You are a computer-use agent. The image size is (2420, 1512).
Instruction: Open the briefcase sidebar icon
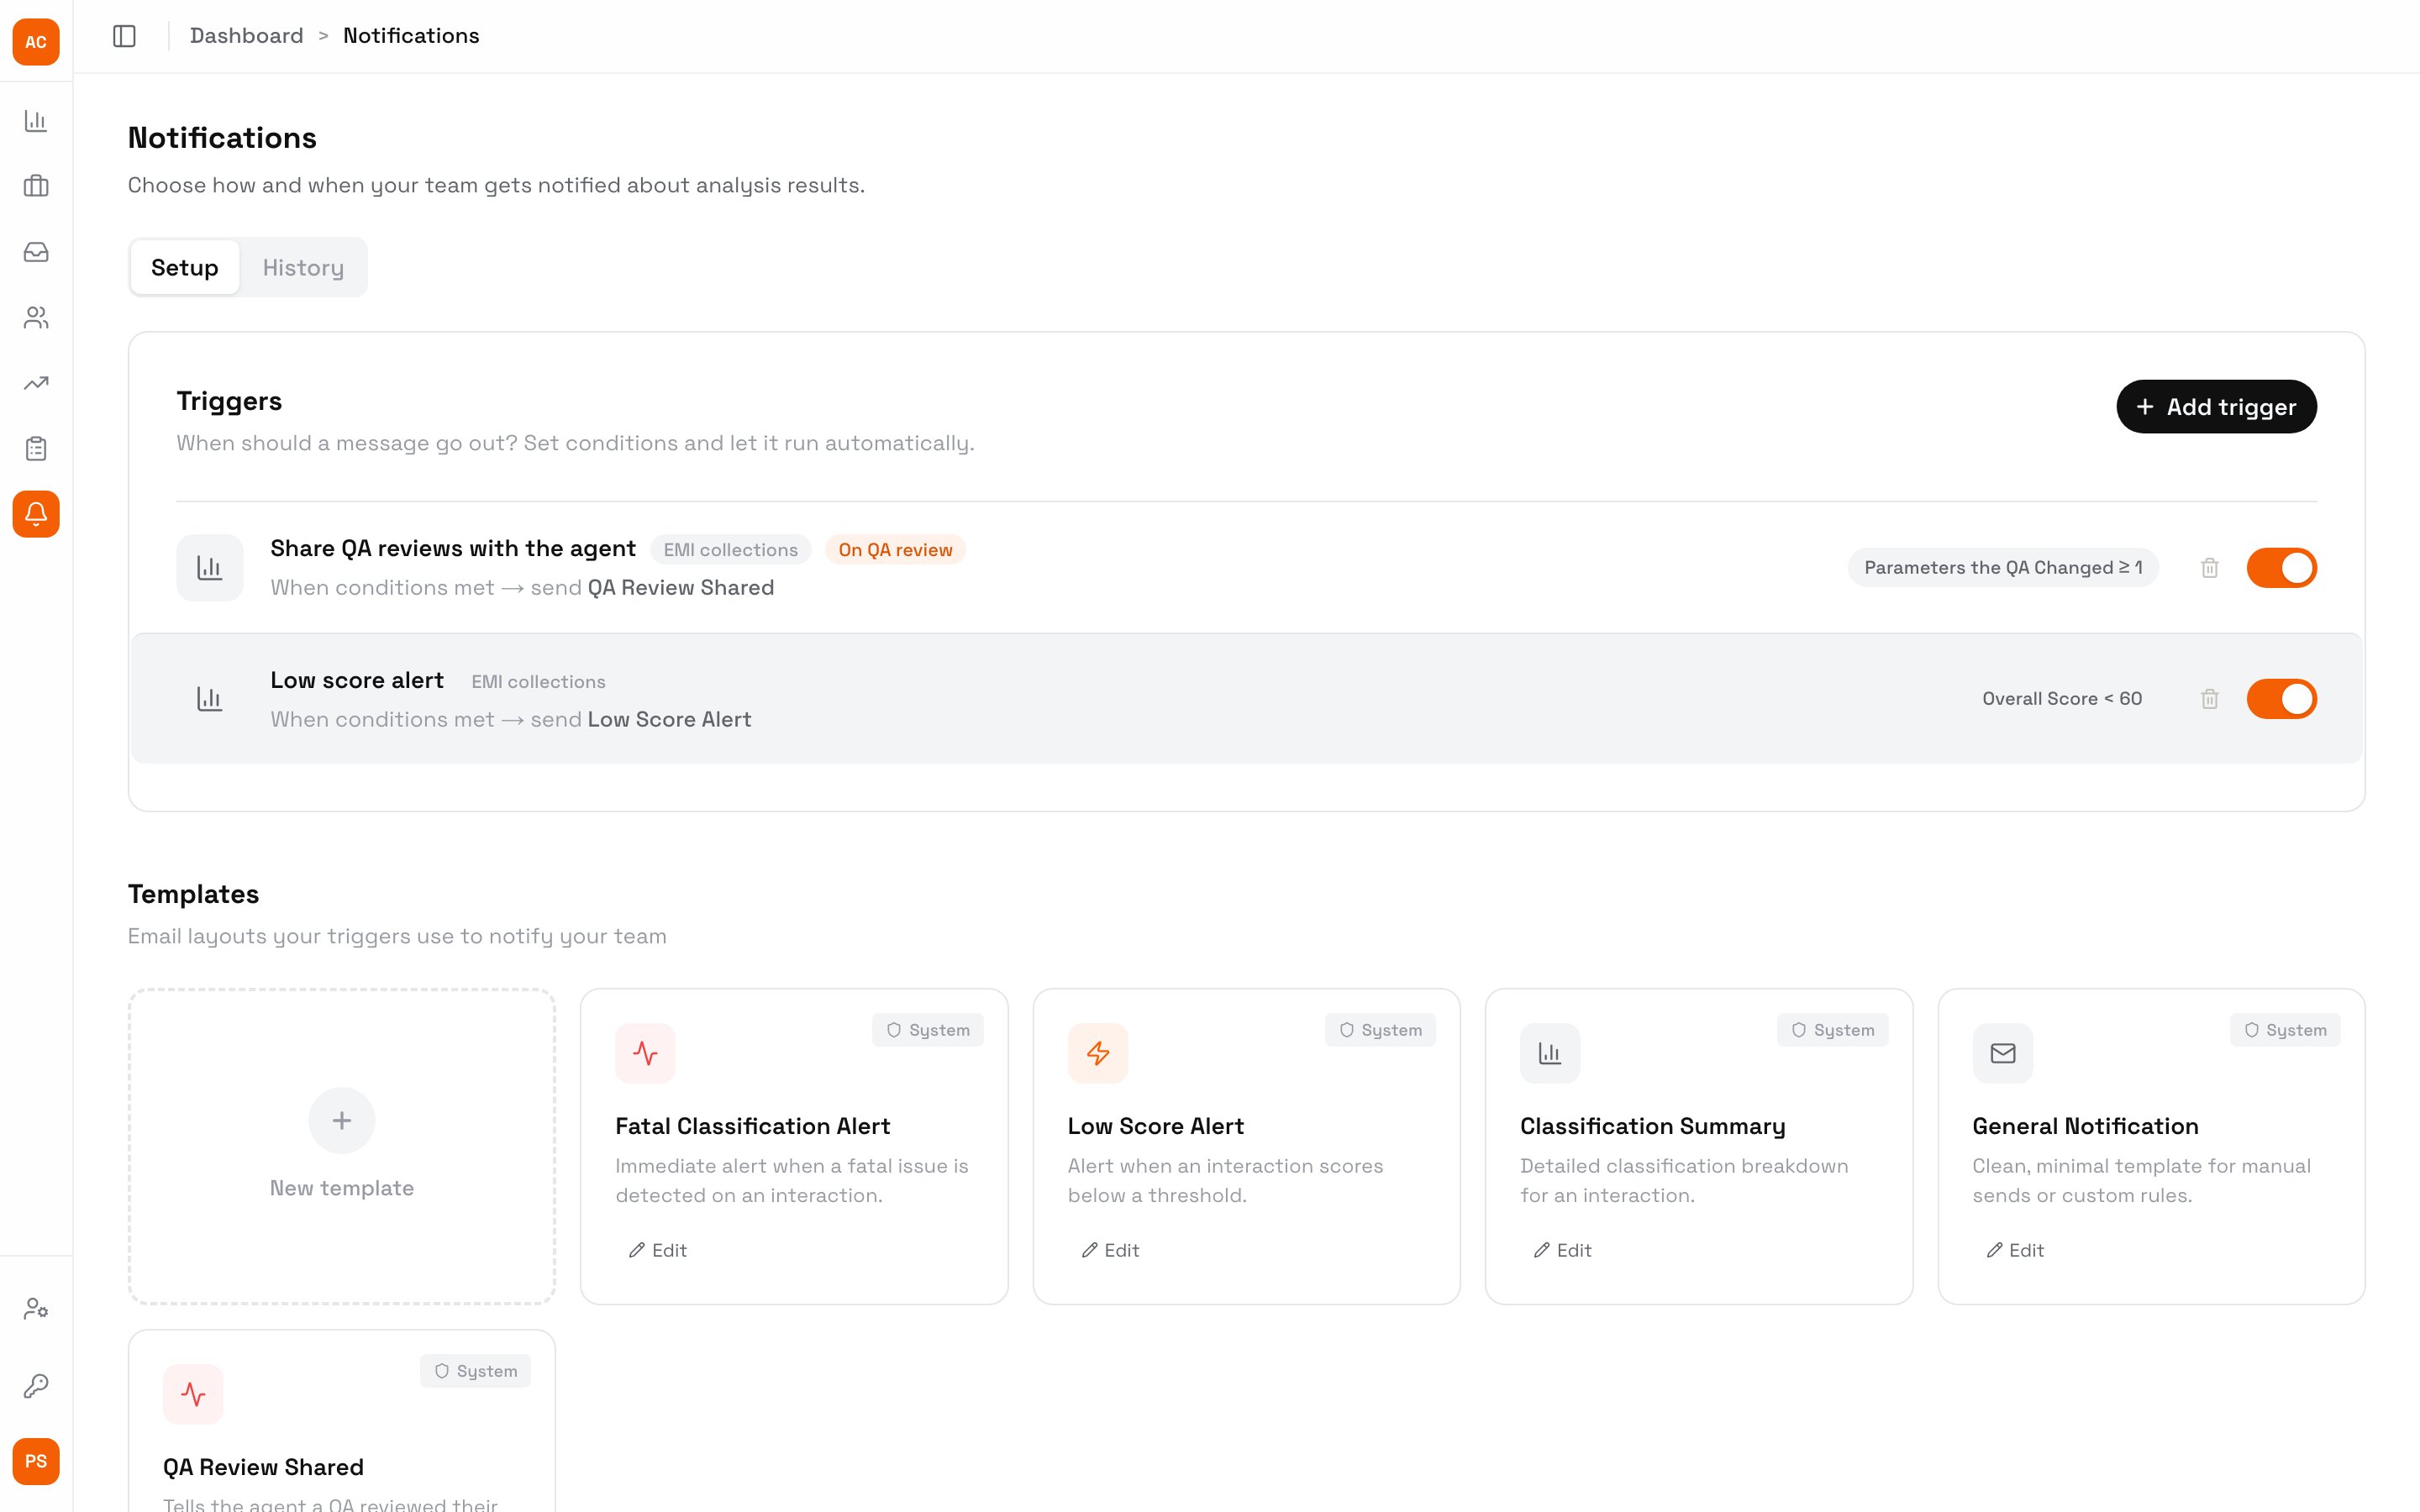click(x=36, y=186)
